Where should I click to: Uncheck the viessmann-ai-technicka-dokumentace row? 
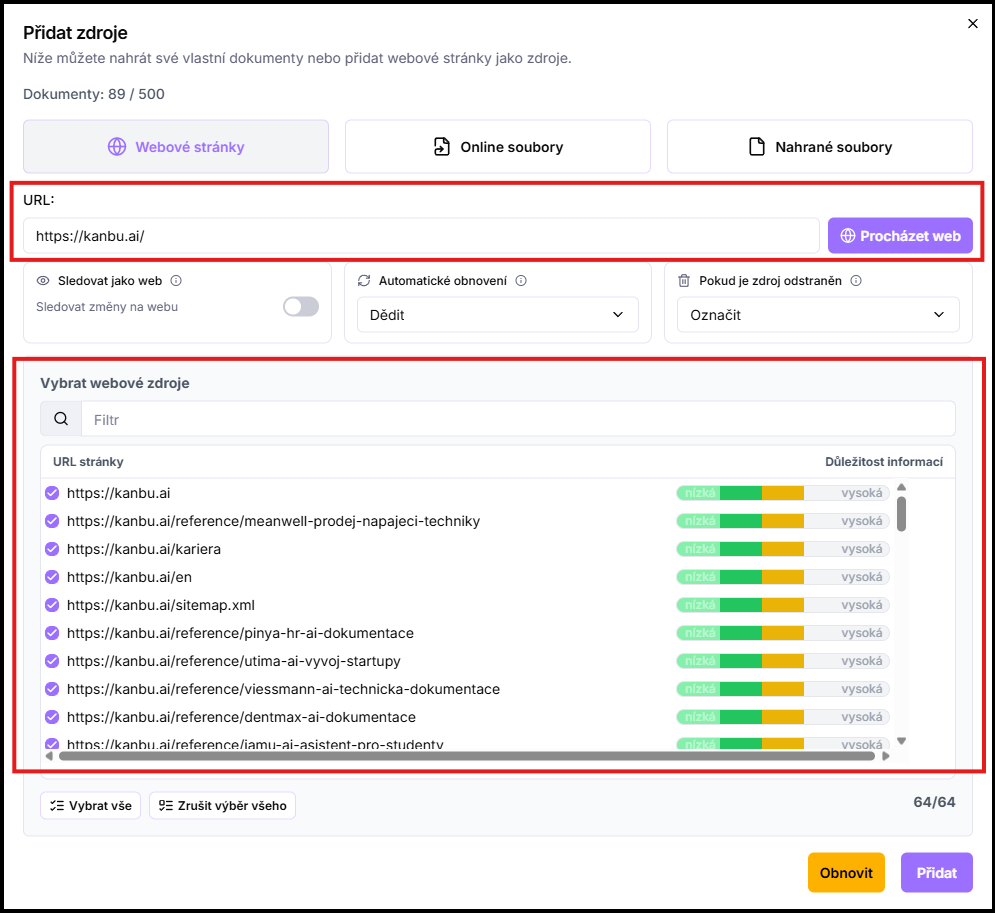click(52, 688)
